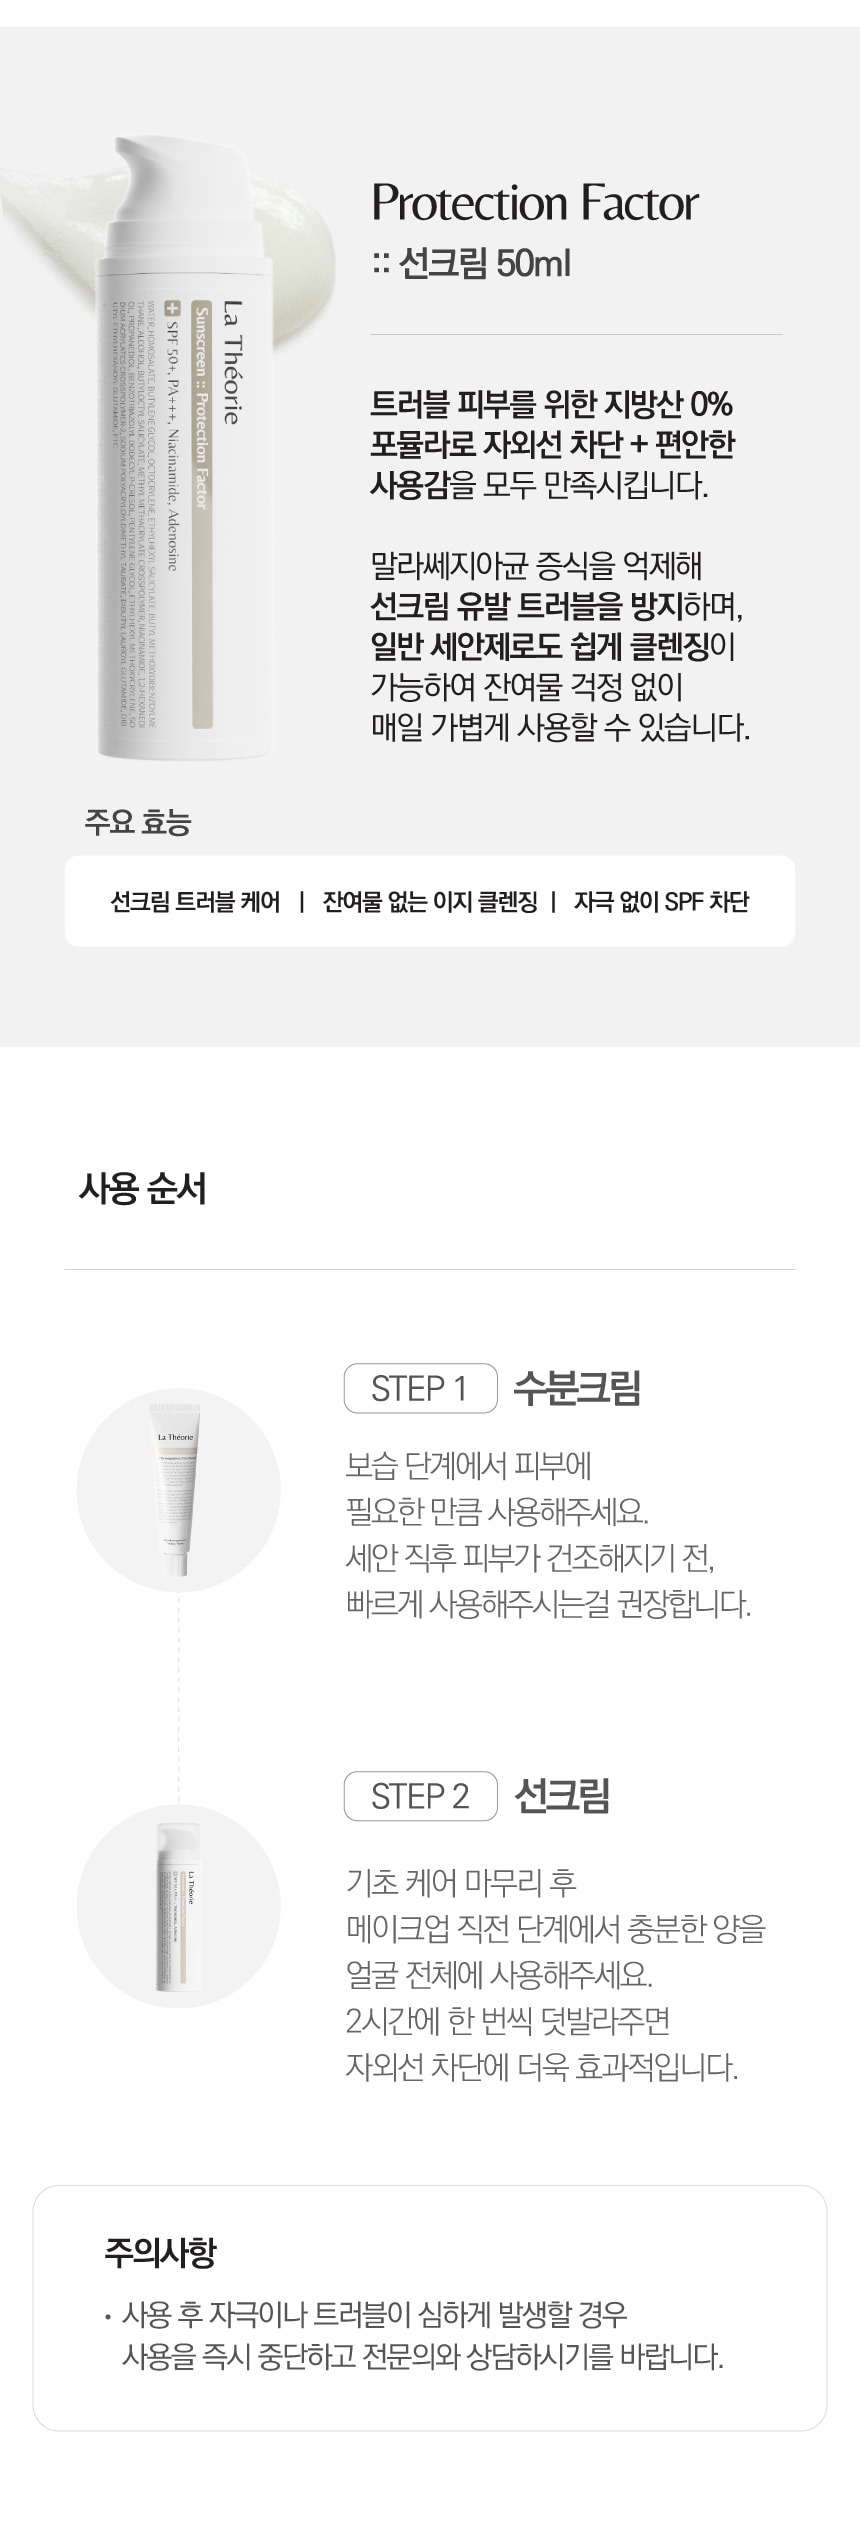Click the "주요 효능" heading
Screen dimensions: 860x2531
point(138,822)
